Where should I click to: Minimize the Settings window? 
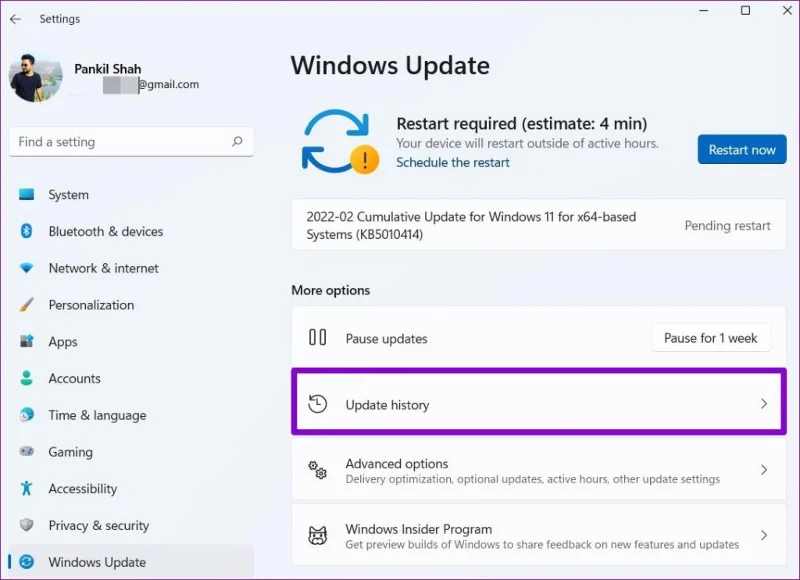pos(704,11)
